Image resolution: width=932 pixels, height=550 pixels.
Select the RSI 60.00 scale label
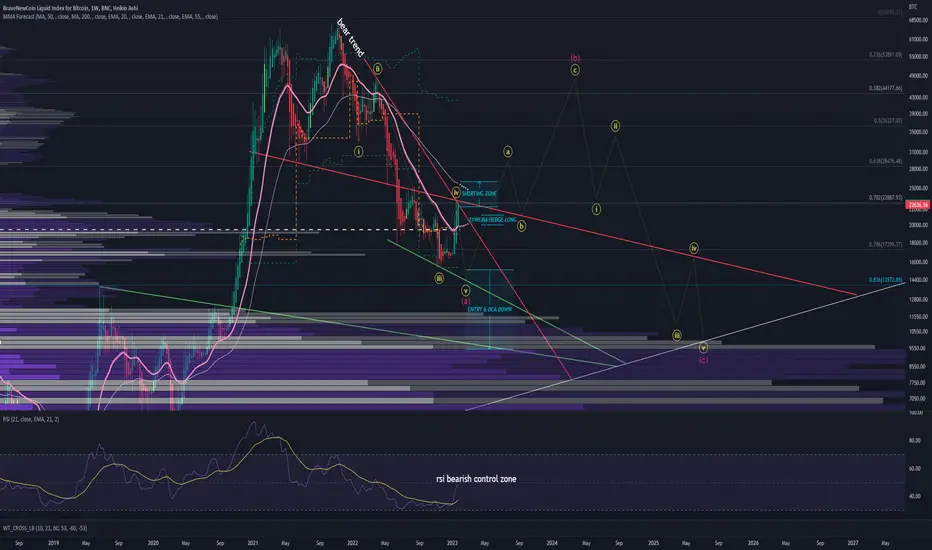tap(914, 469)
